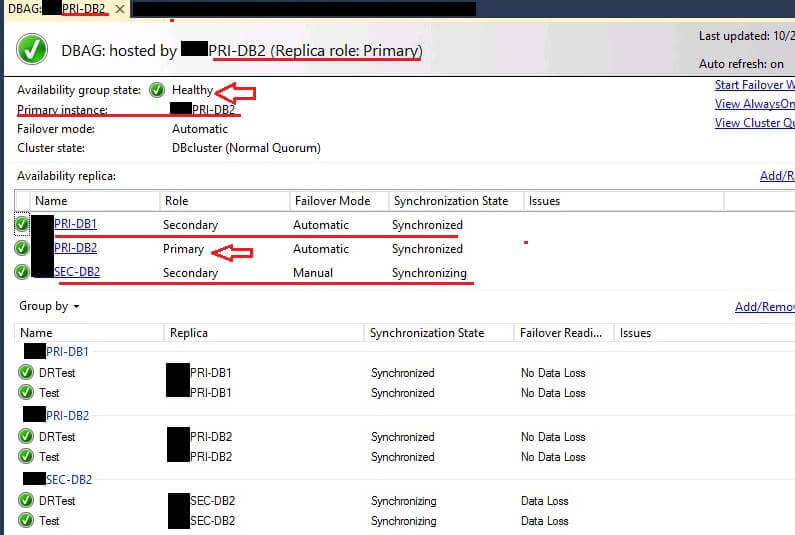Click the Replica column header in database grid
795x535 pixels.
264,333
